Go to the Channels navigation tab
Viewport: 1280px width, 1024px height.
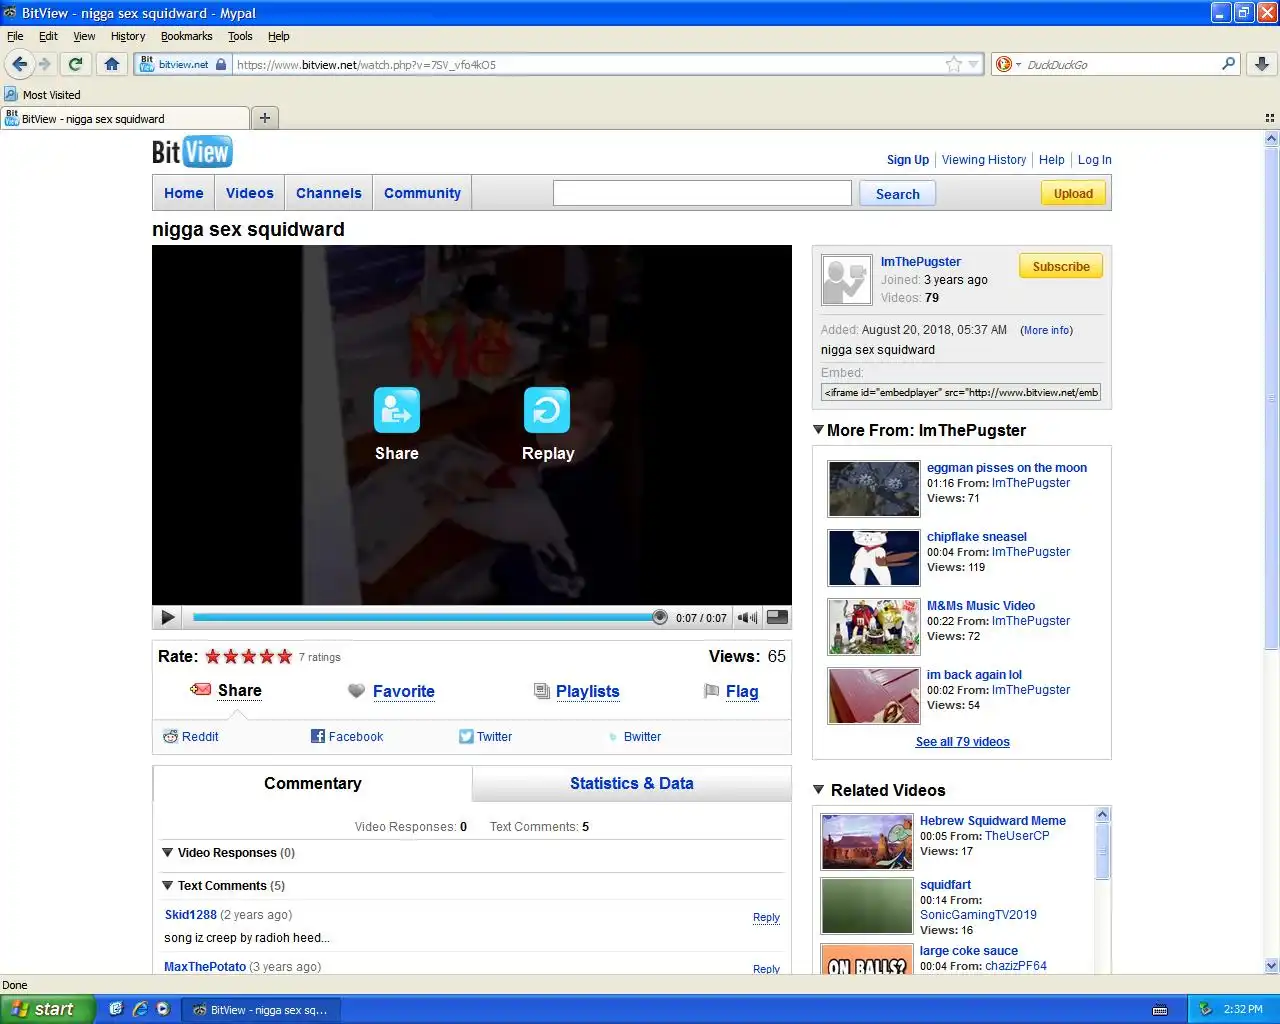click(329, 193)
